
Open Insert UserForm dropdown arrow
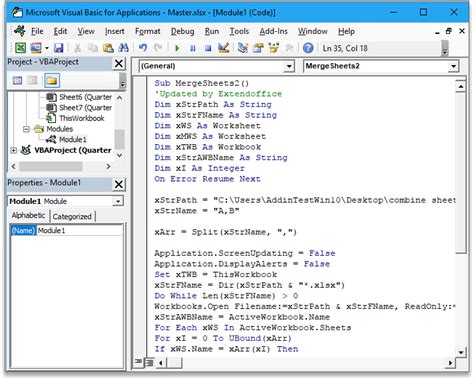tap(47, 48)
